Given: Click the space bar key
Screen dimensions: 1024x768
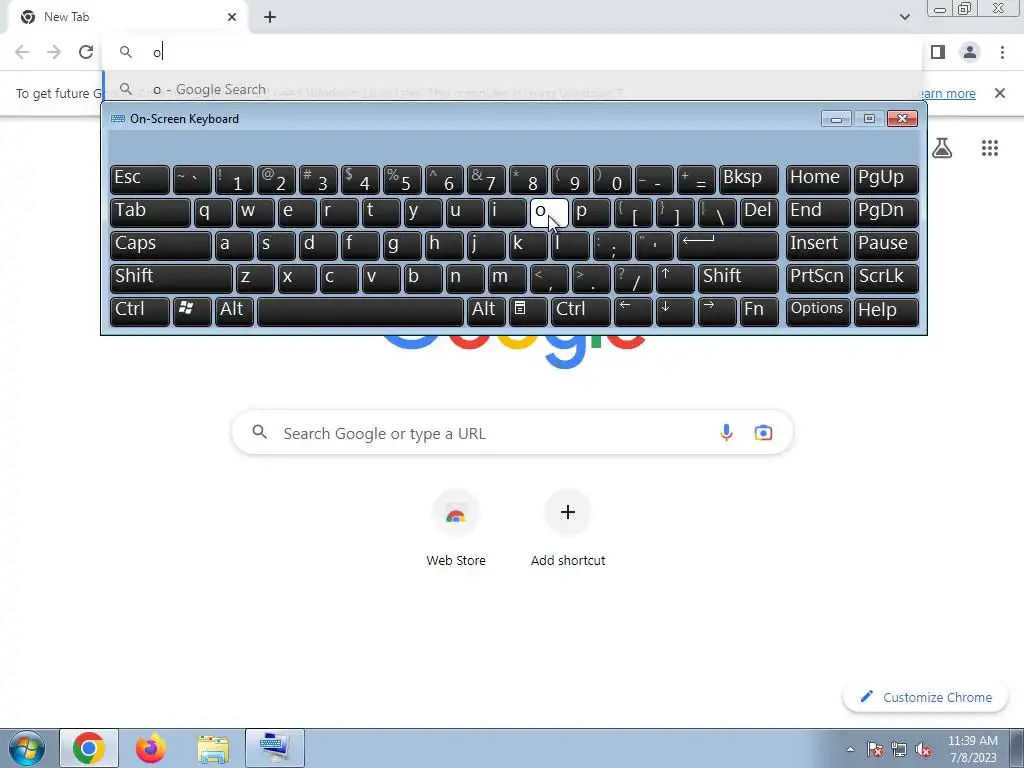Looking at the screenshot, I should click(360, 311).
